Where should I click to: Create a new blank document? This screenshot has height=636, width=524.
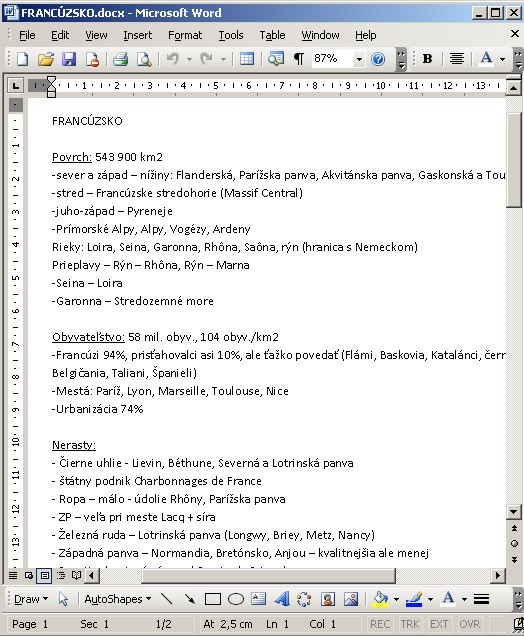[x=23, y=59]
